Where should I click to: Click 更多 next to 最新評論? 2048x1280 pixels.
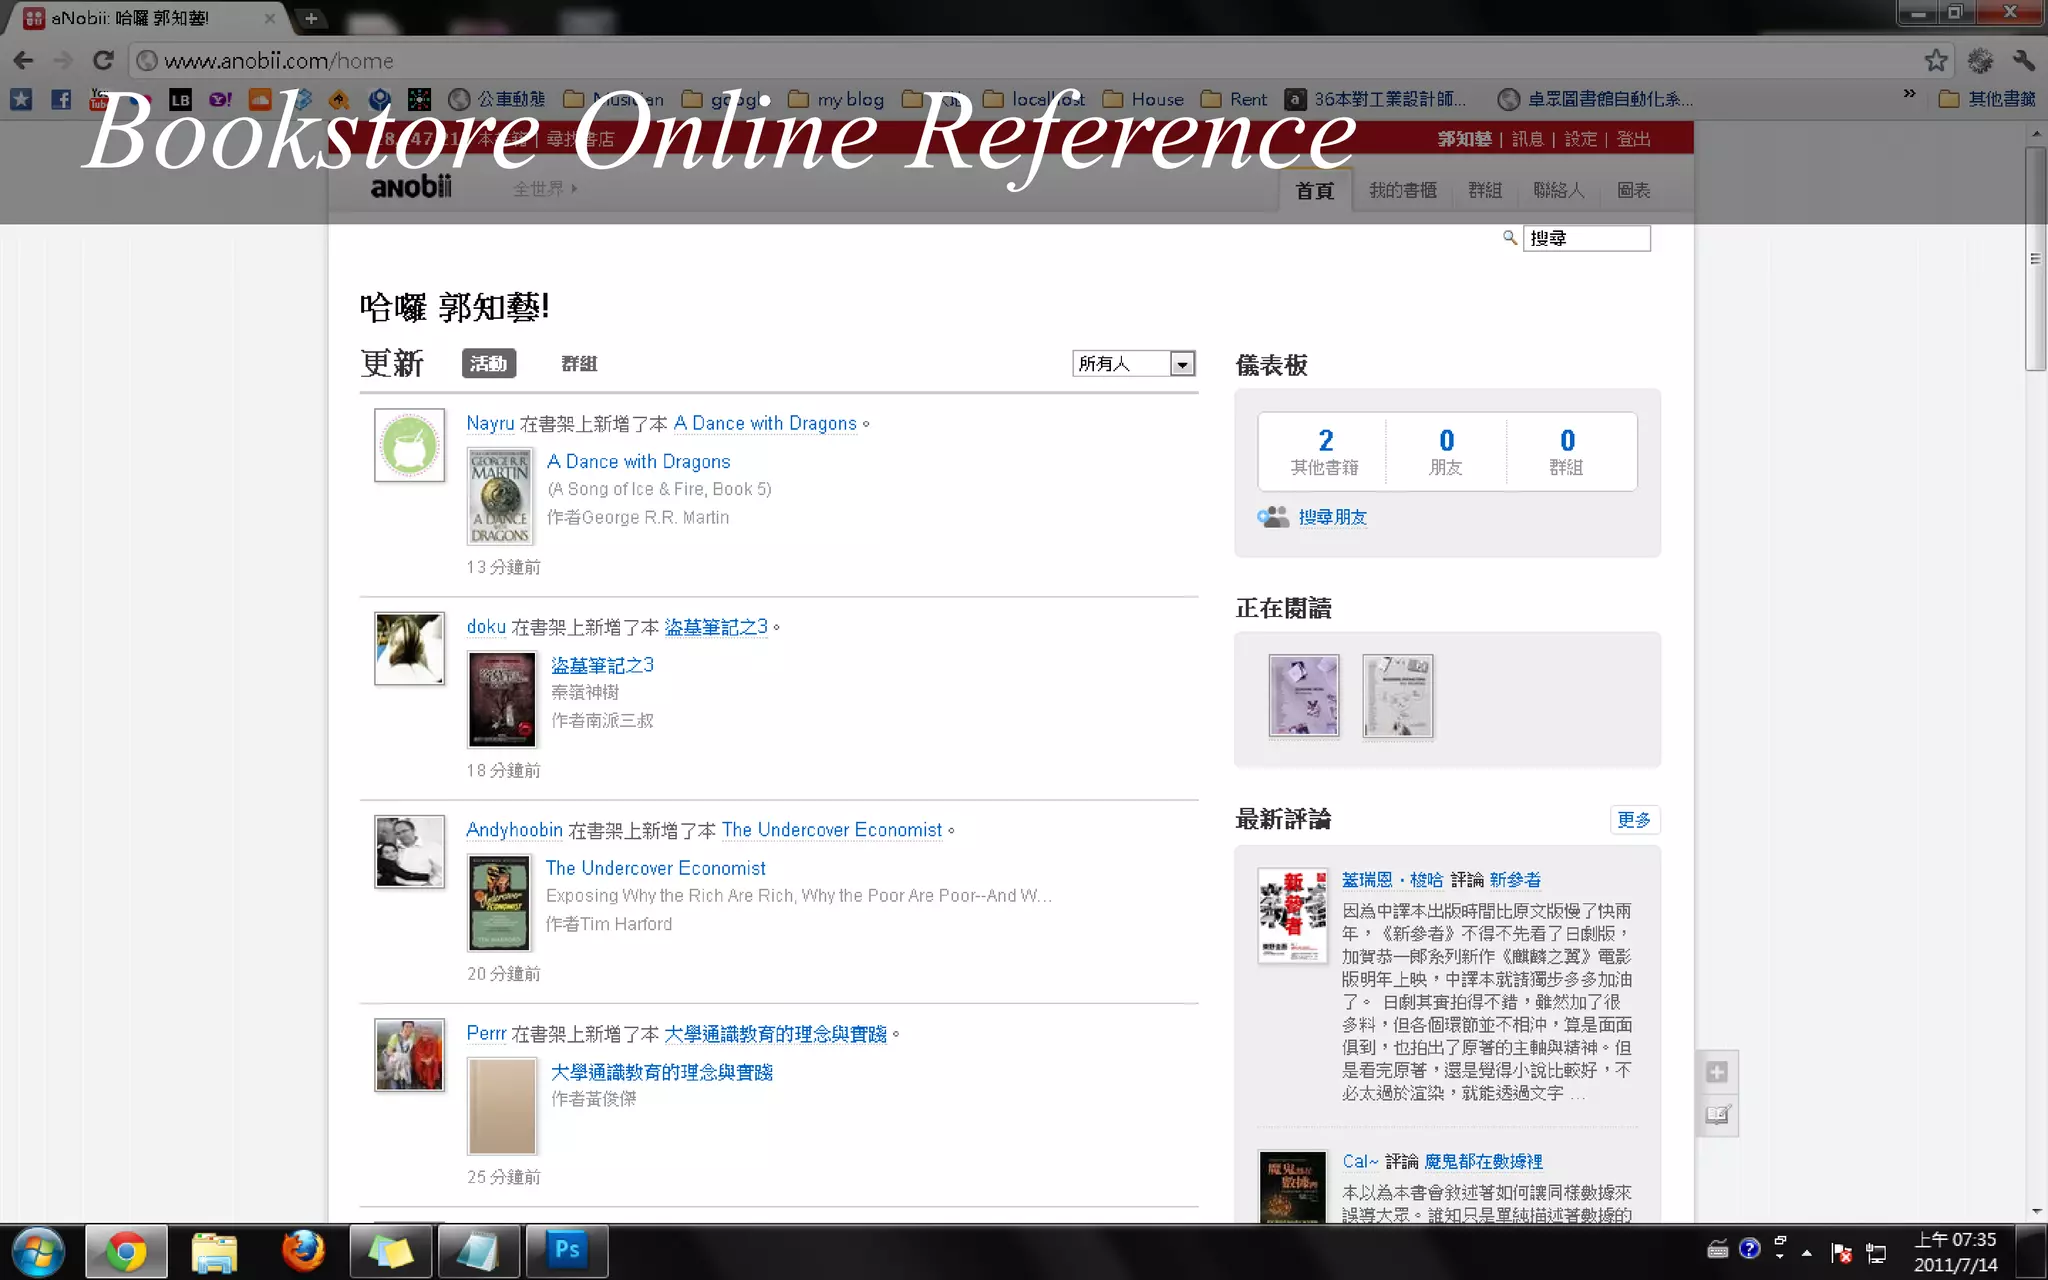1634,820
